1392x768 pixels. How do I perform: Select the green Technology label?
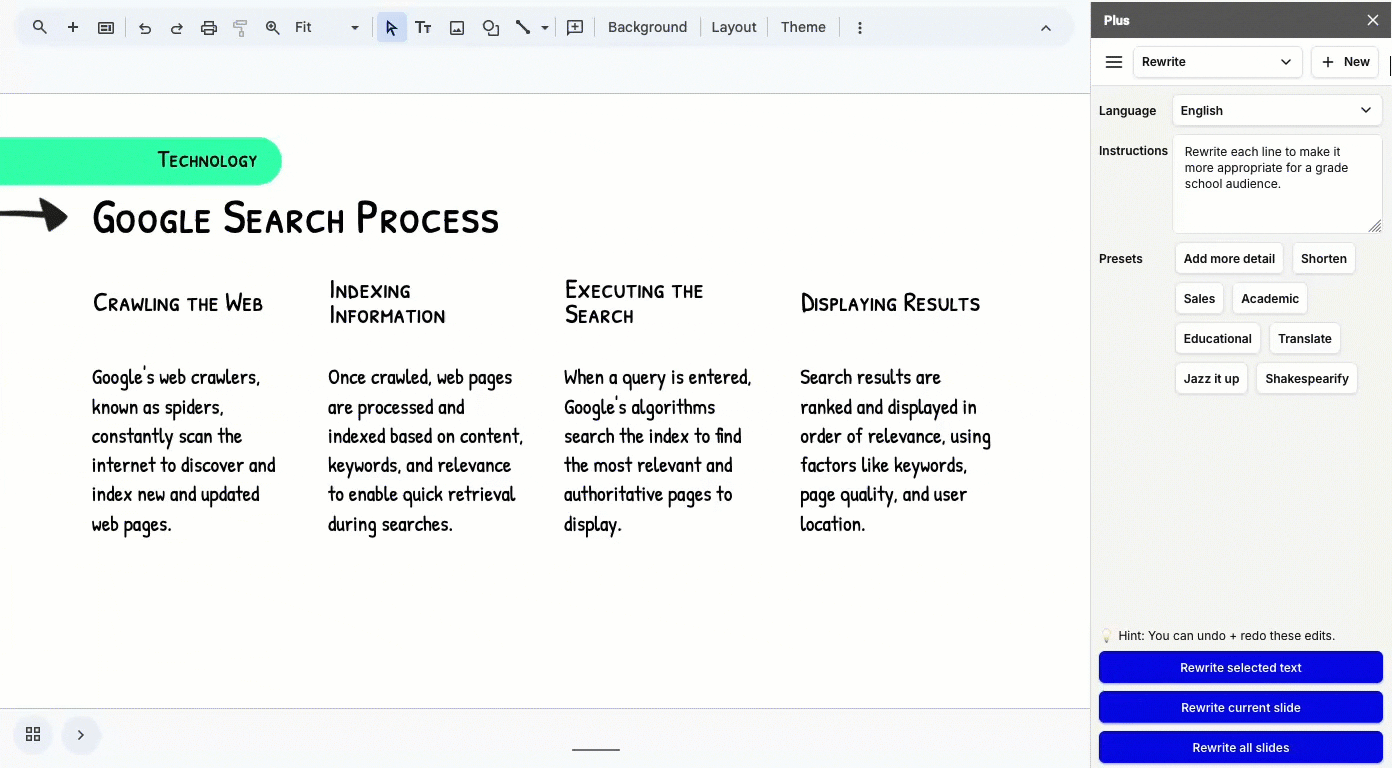click(141, 161)
